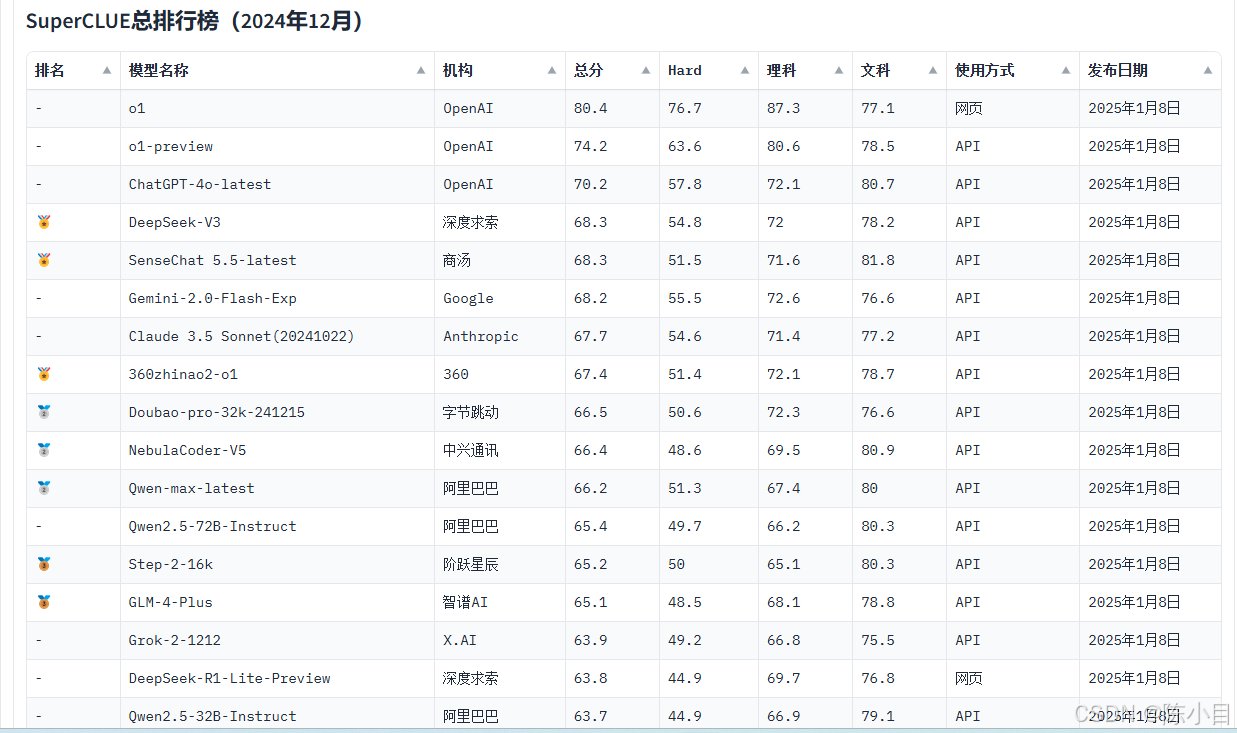The image size is (1237, 733).
Task: Click release date in Claude 3.5 Sonnet row
Action: [1135, 336]
